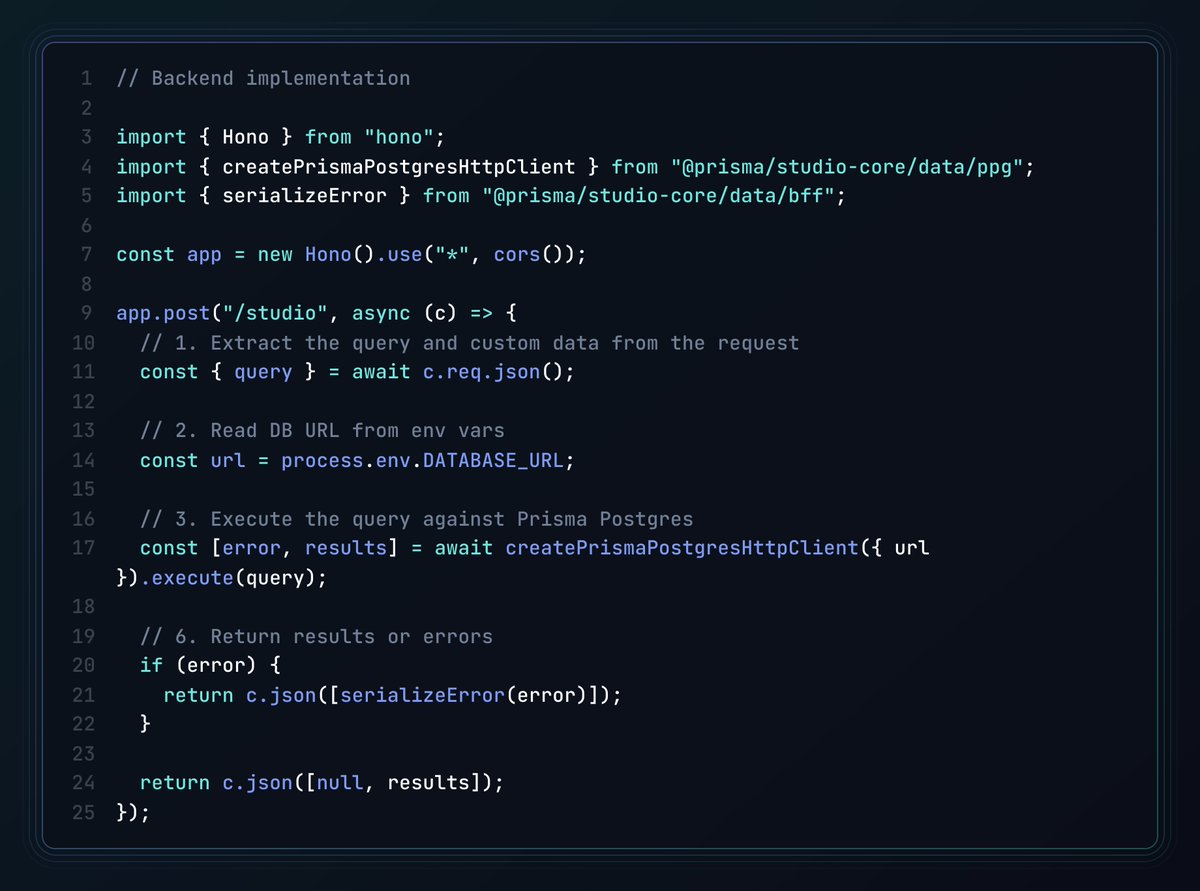Click createPrismaPostgresHttpClient call on line 17
This screenshot has width=1200, height=891.
681,549
